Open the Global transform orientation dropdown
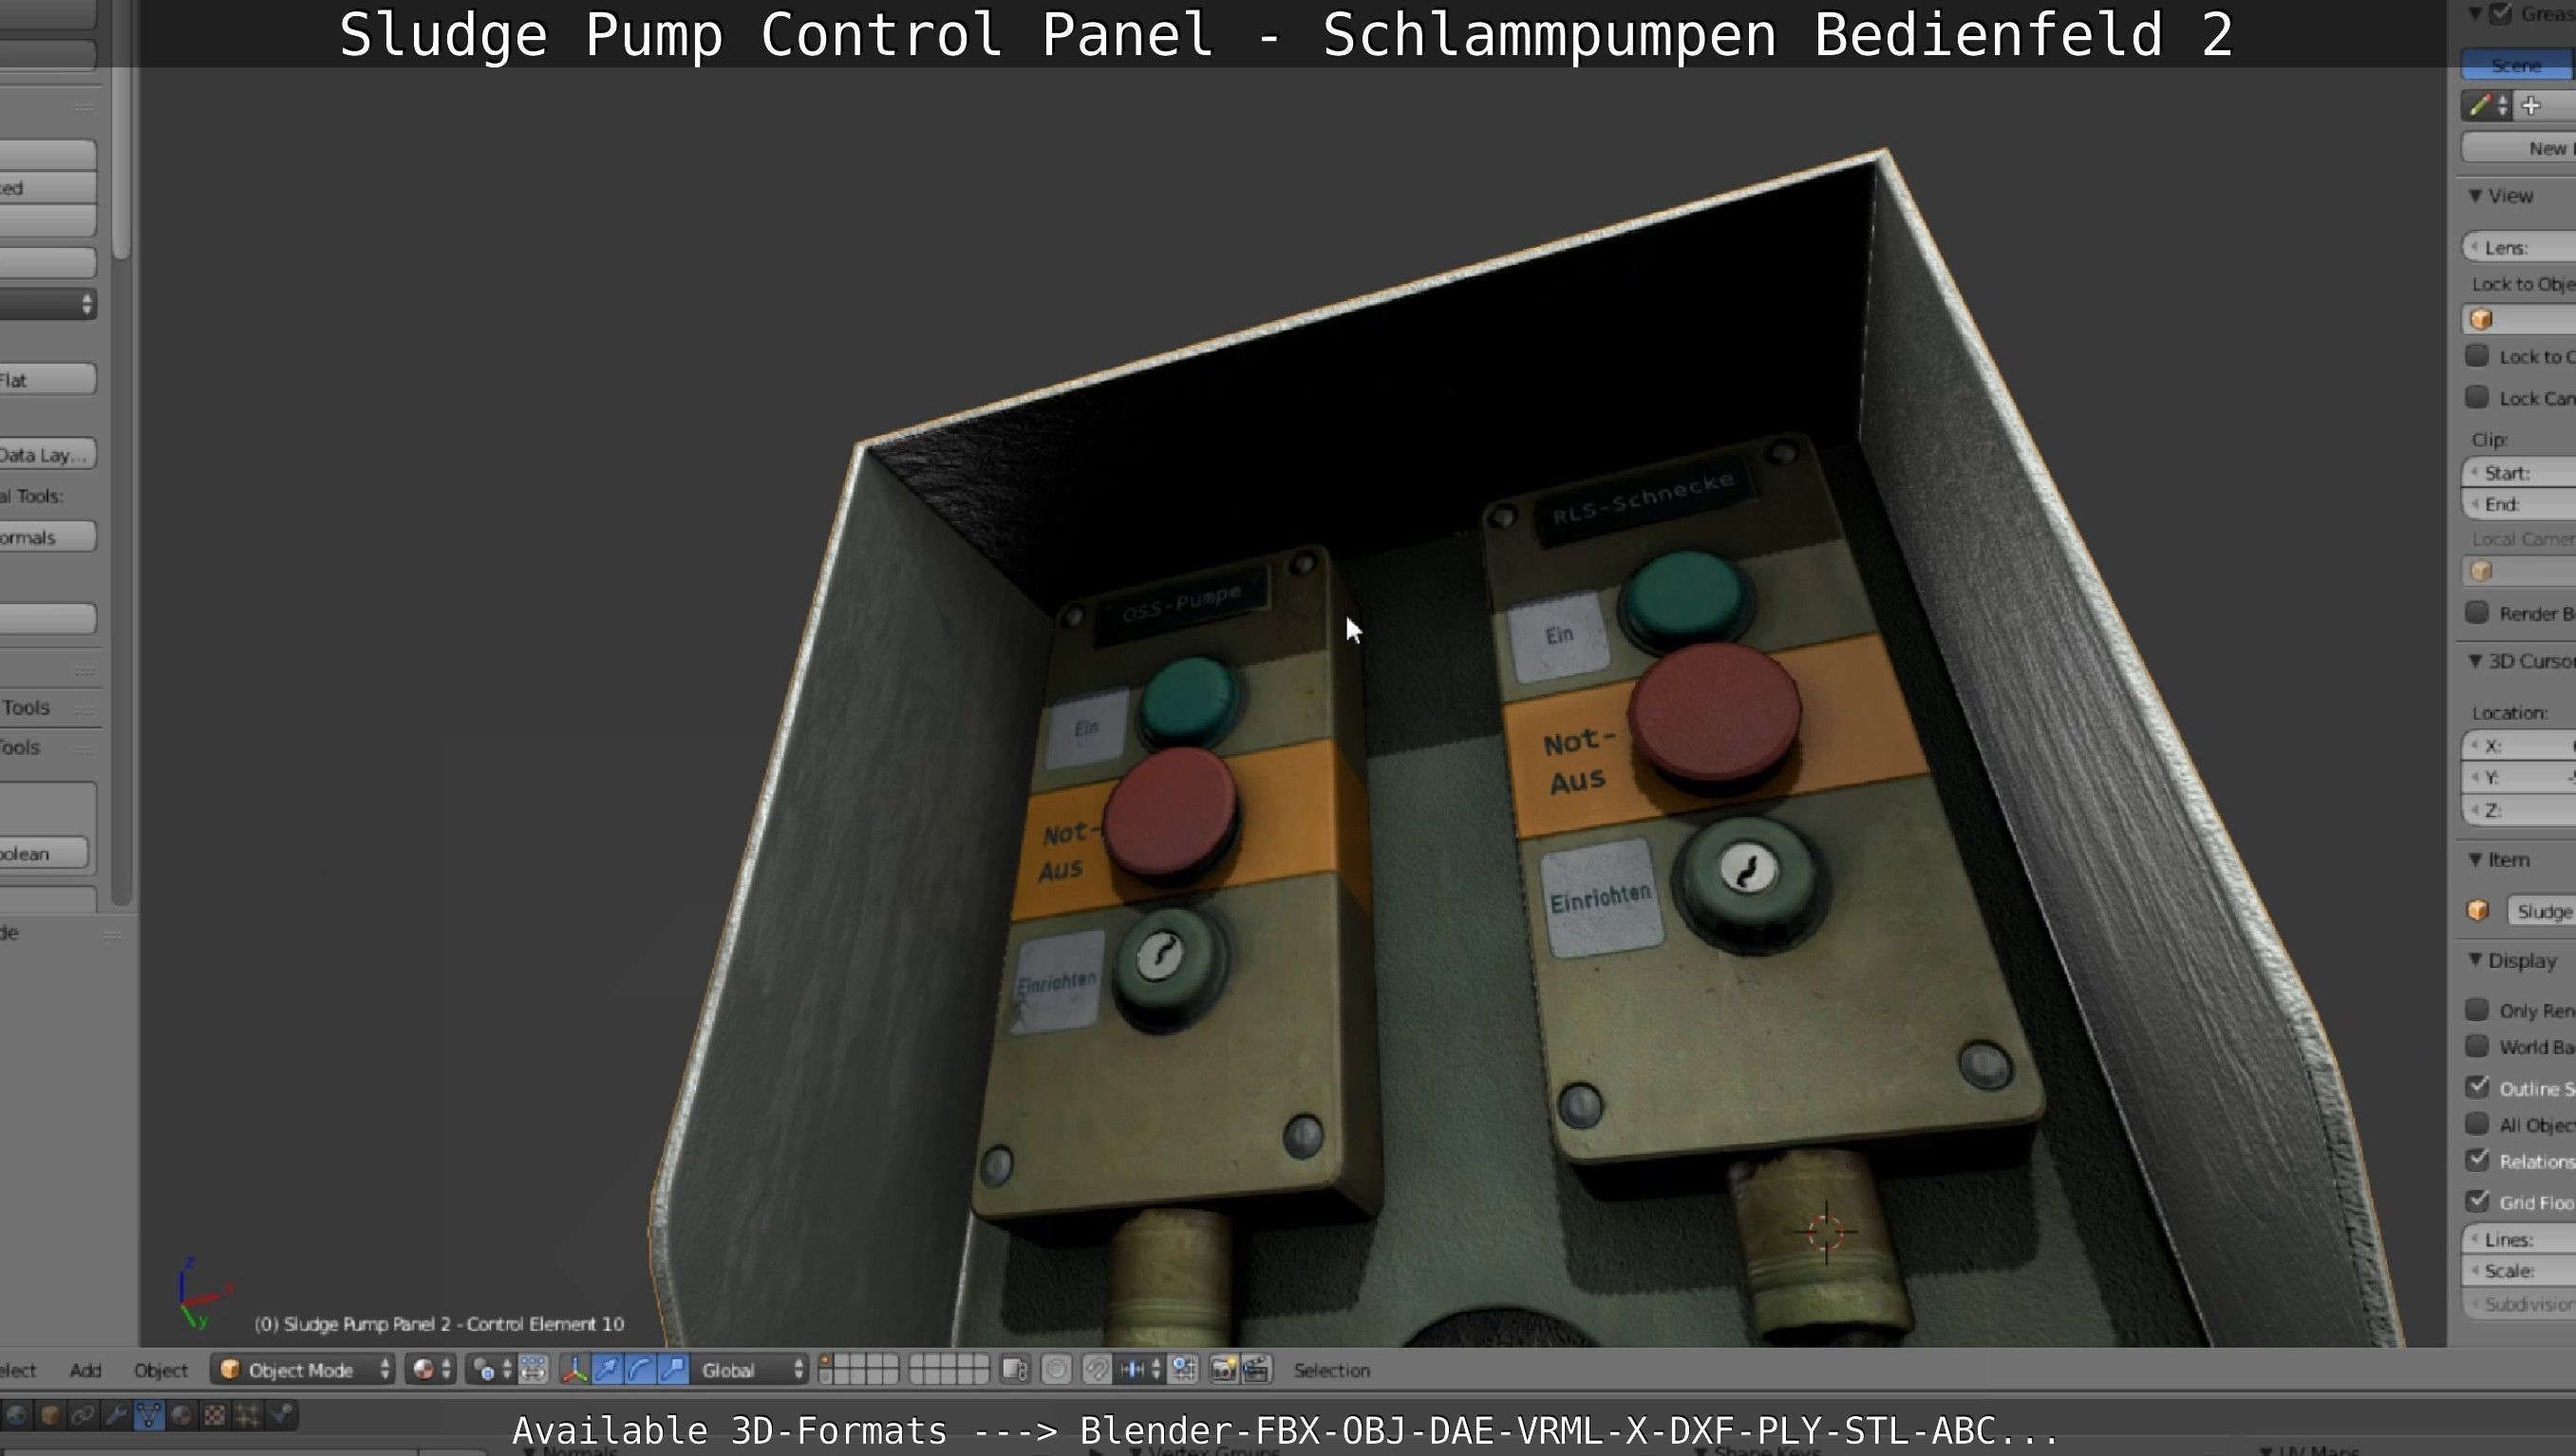 [x=749, y=1370]
